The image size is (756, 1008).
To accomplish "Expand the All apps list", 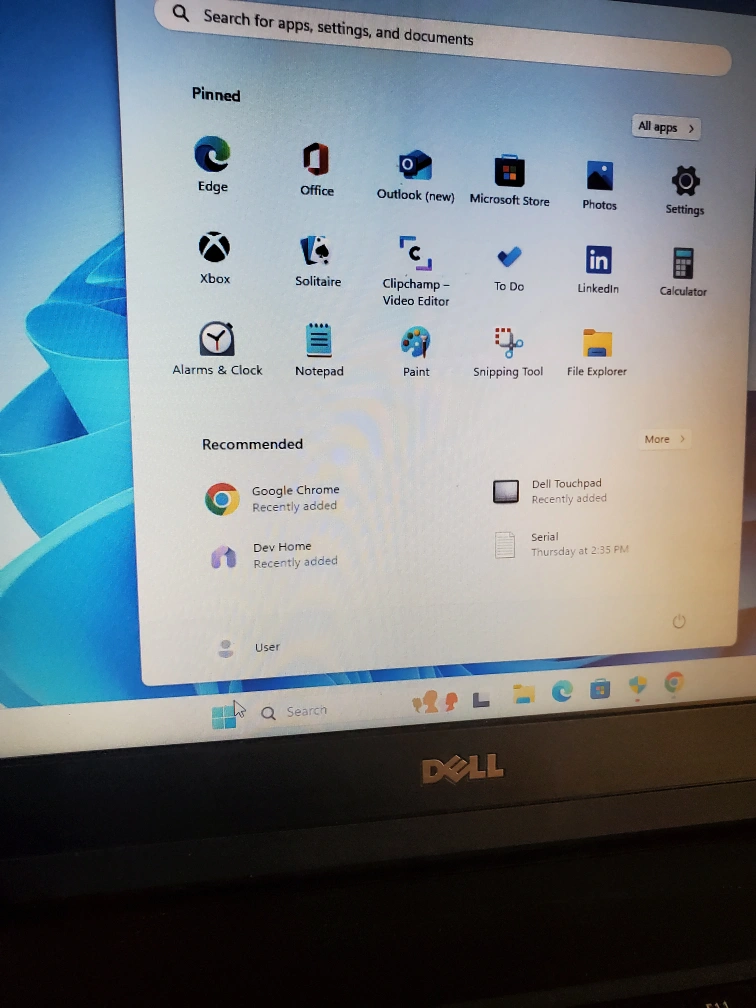I will coord(666,127).
